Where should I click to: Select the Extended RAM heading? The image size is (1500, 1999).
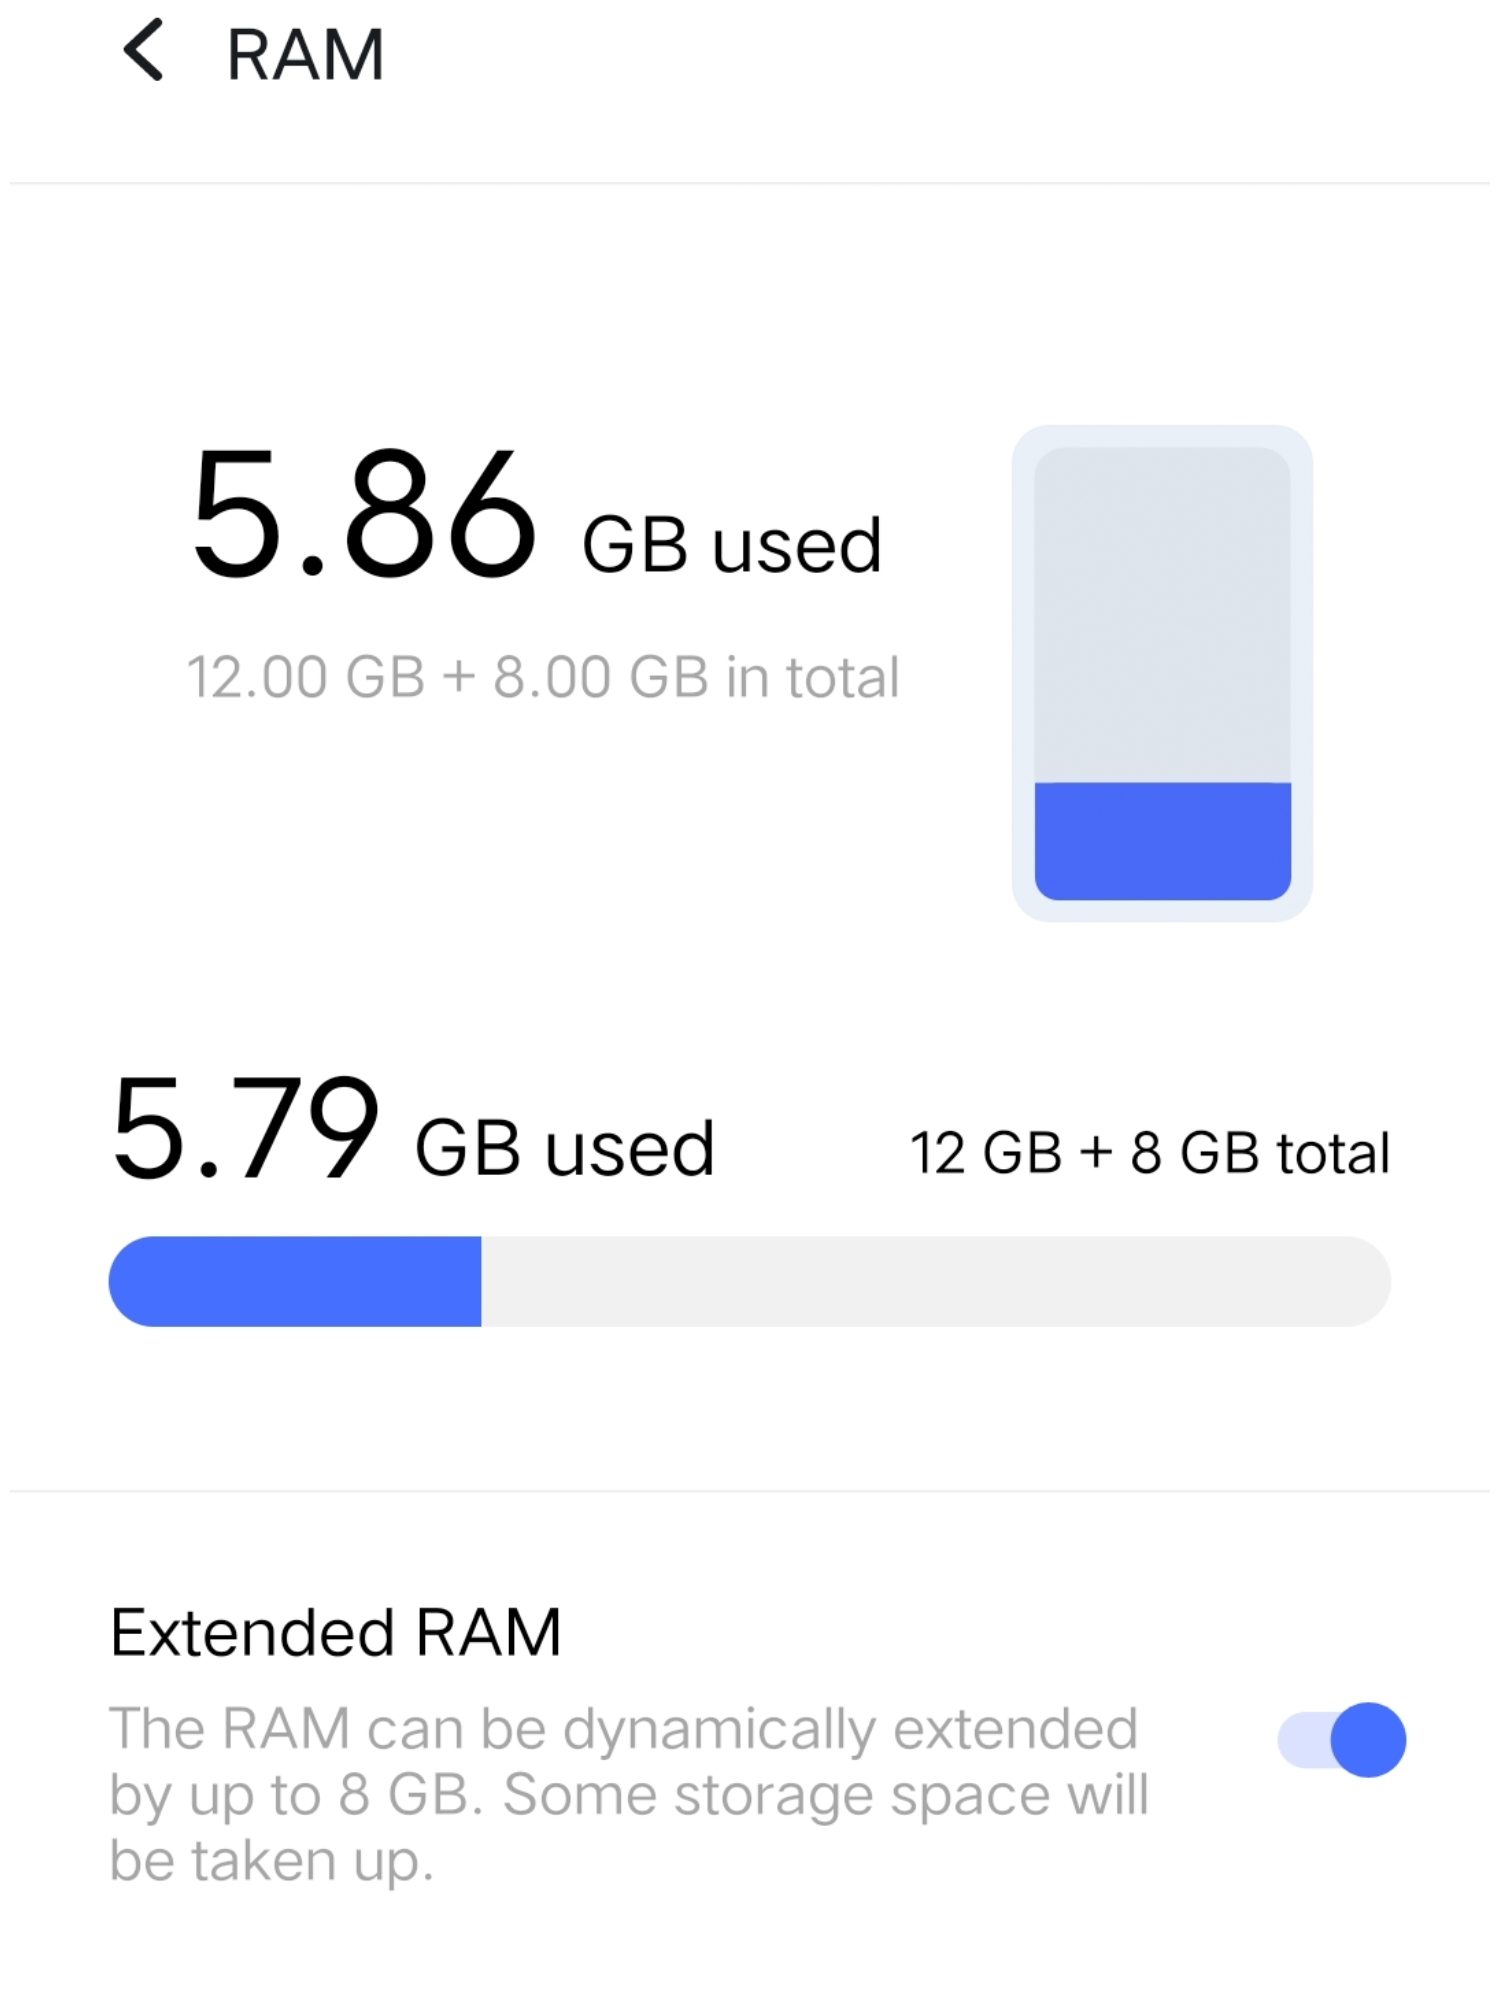coord(335,1633)
